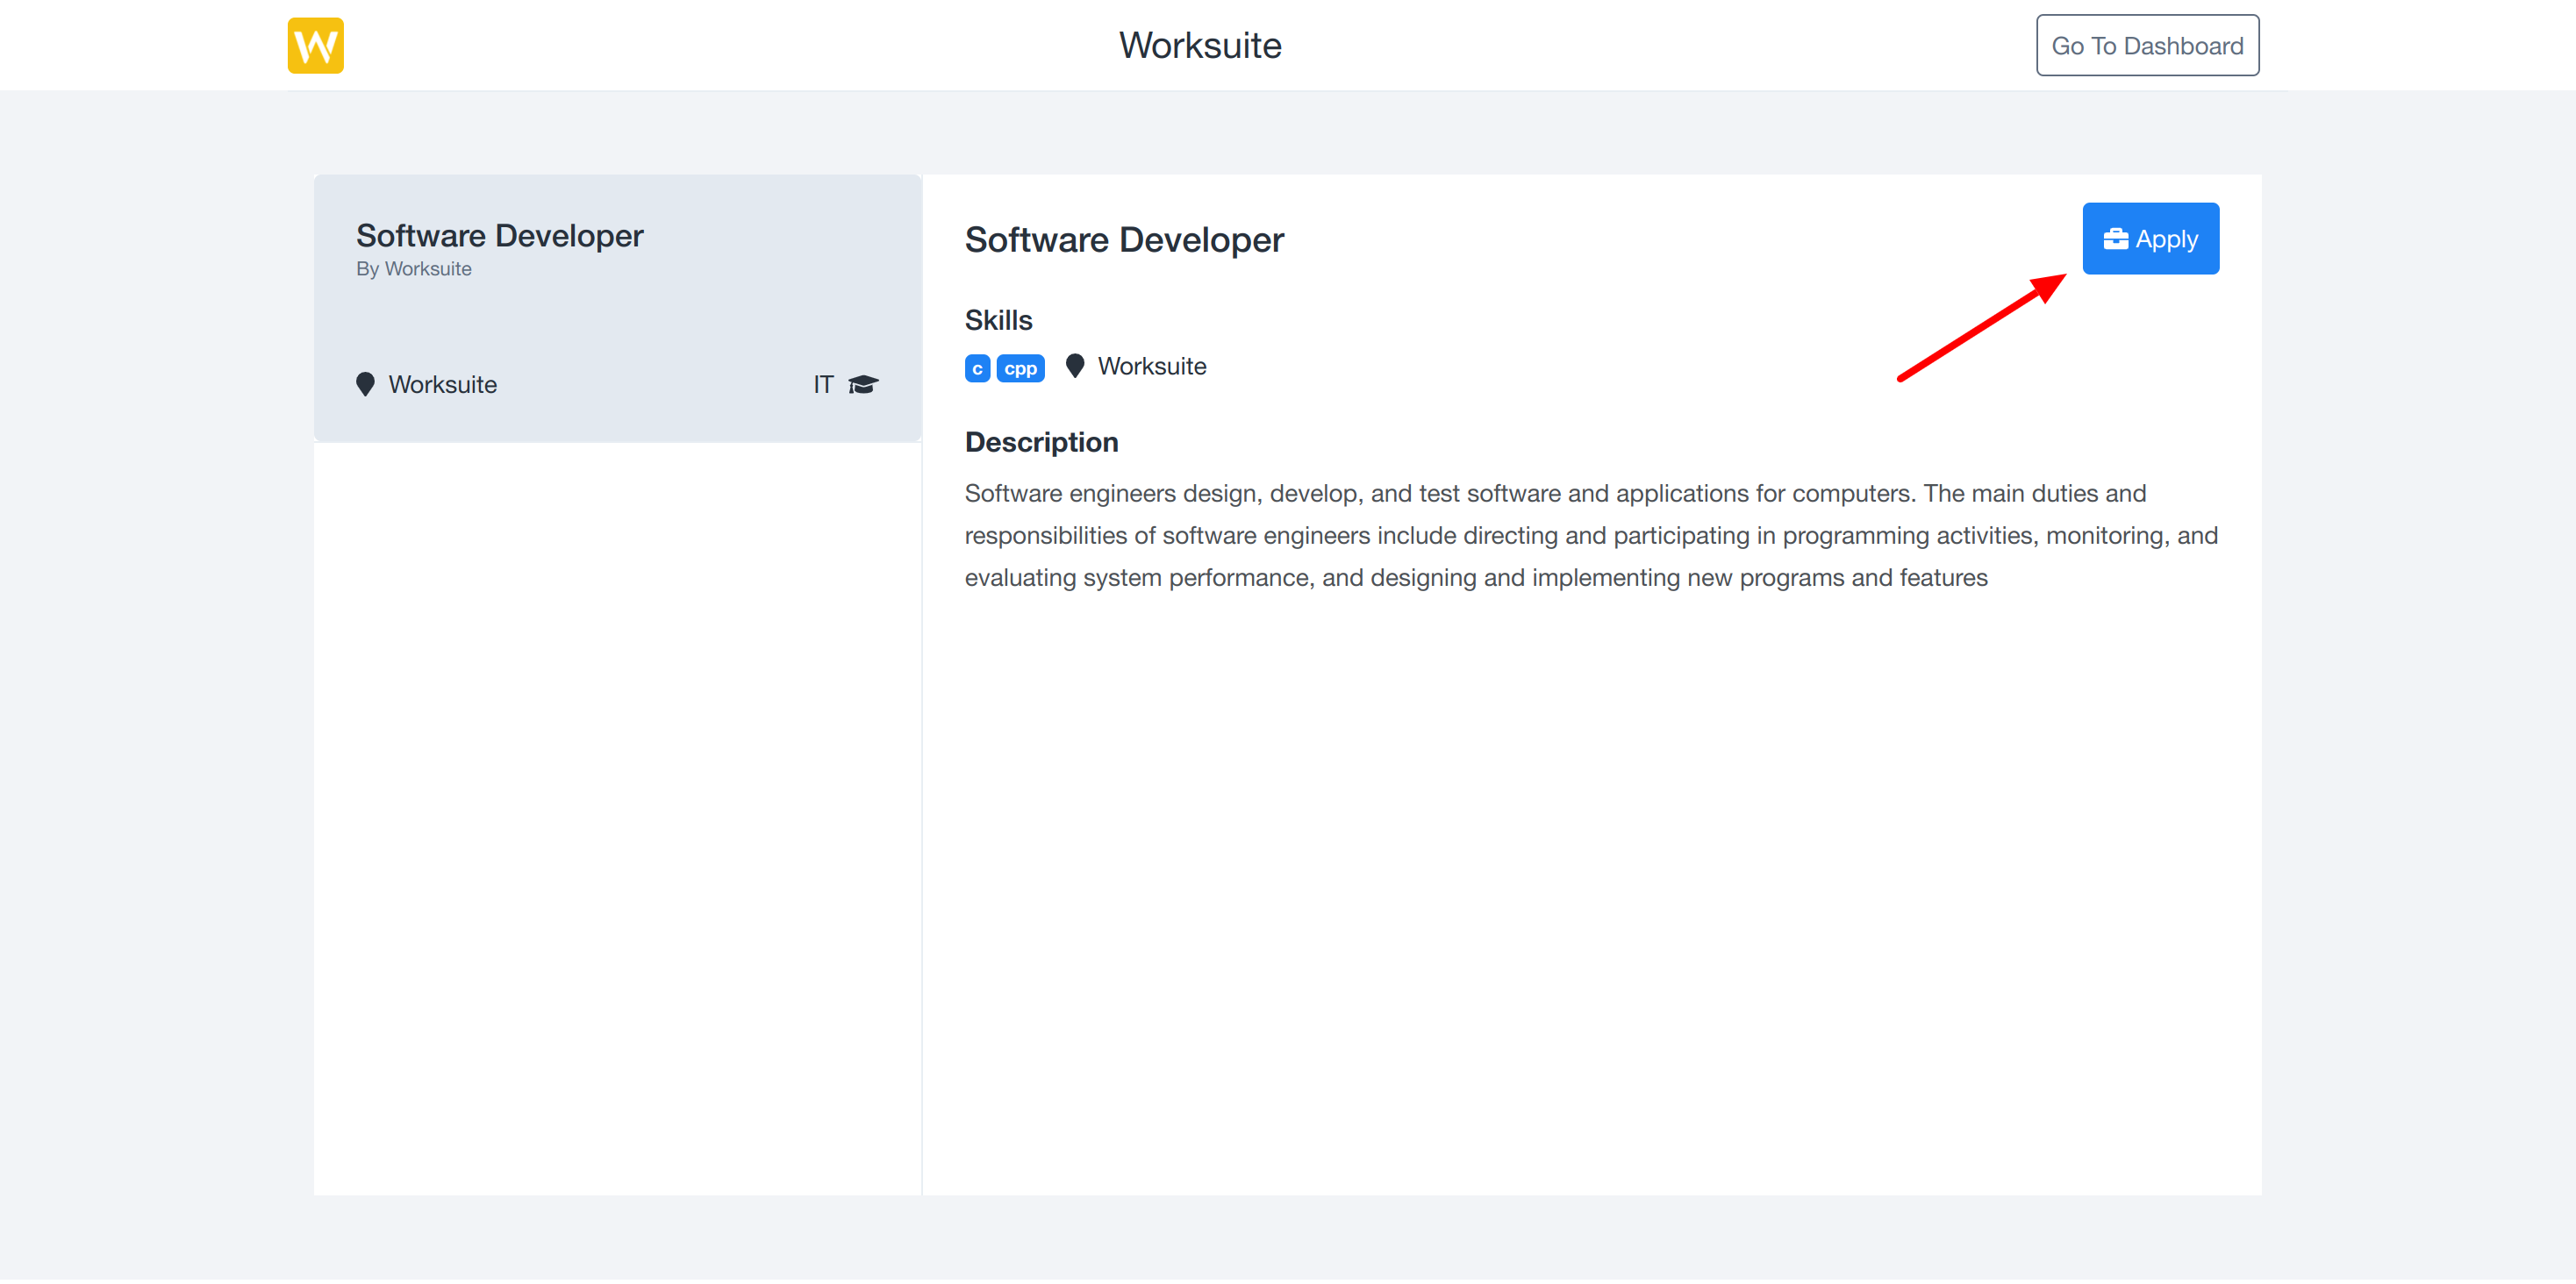Click the Worksuite location text under Skills
2576x1284 pixels.
tap(1151, 366)
